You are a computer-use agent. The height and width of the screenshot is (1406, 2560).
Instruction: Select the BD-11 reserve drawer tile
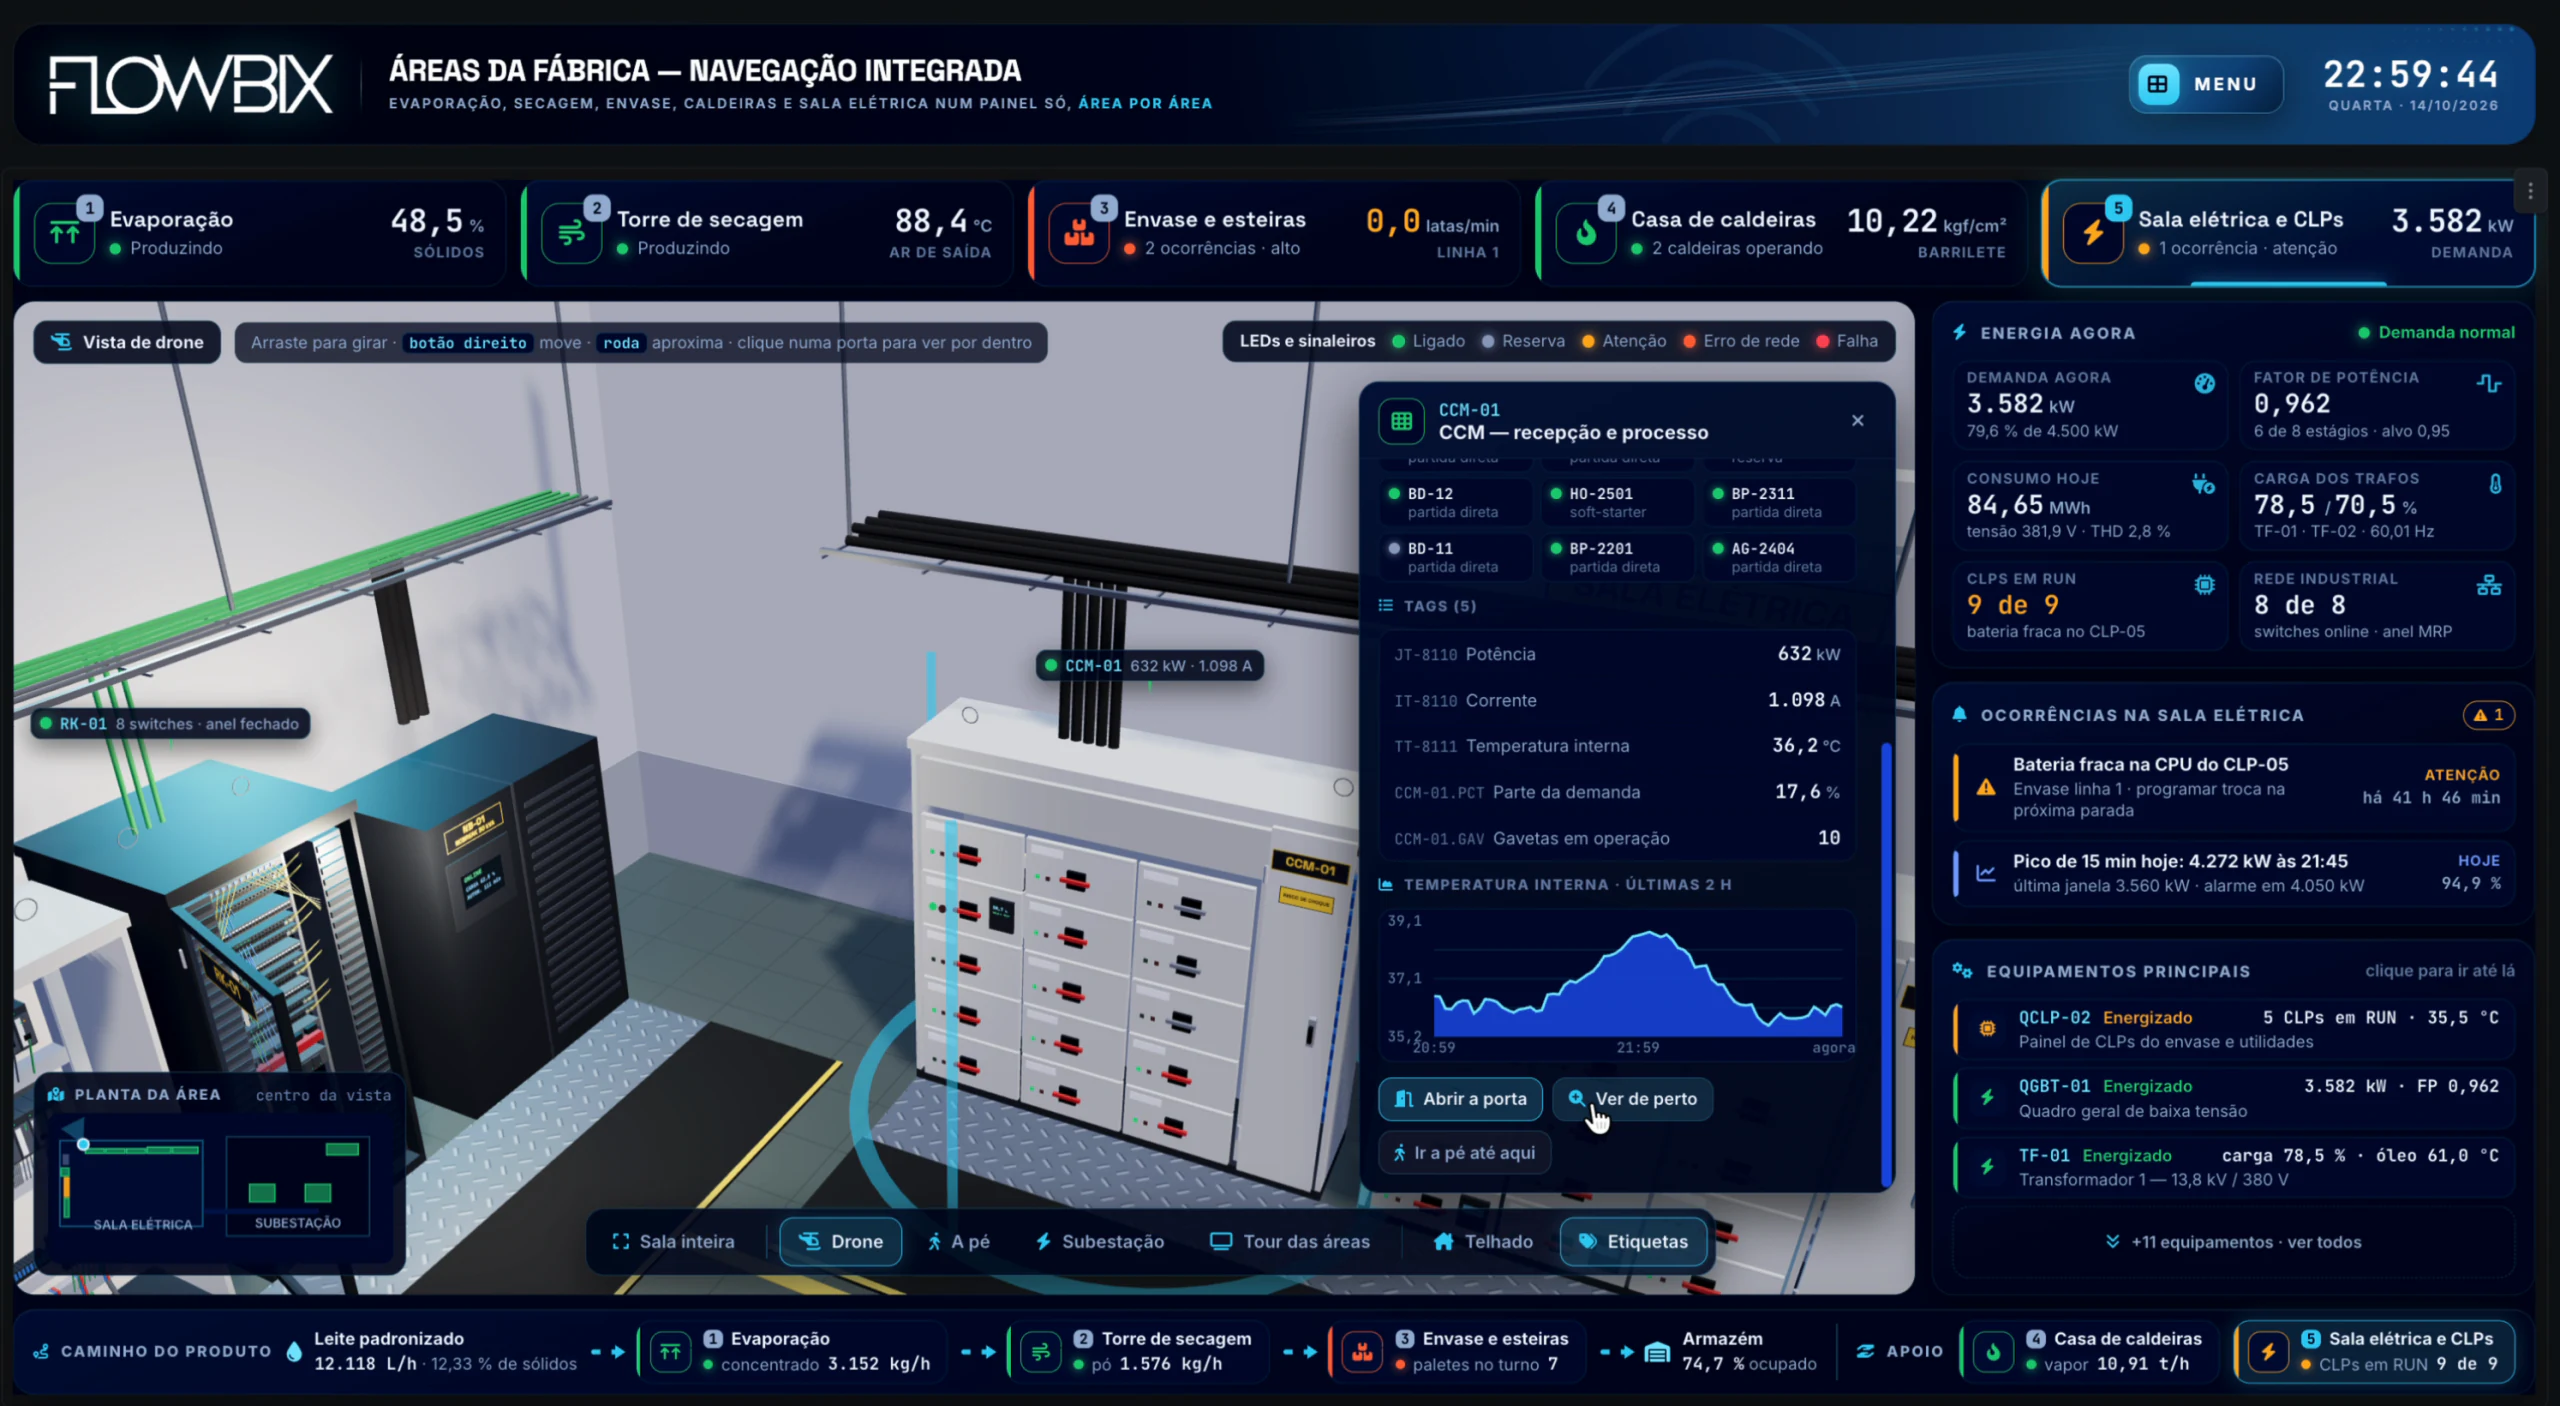1455,557
